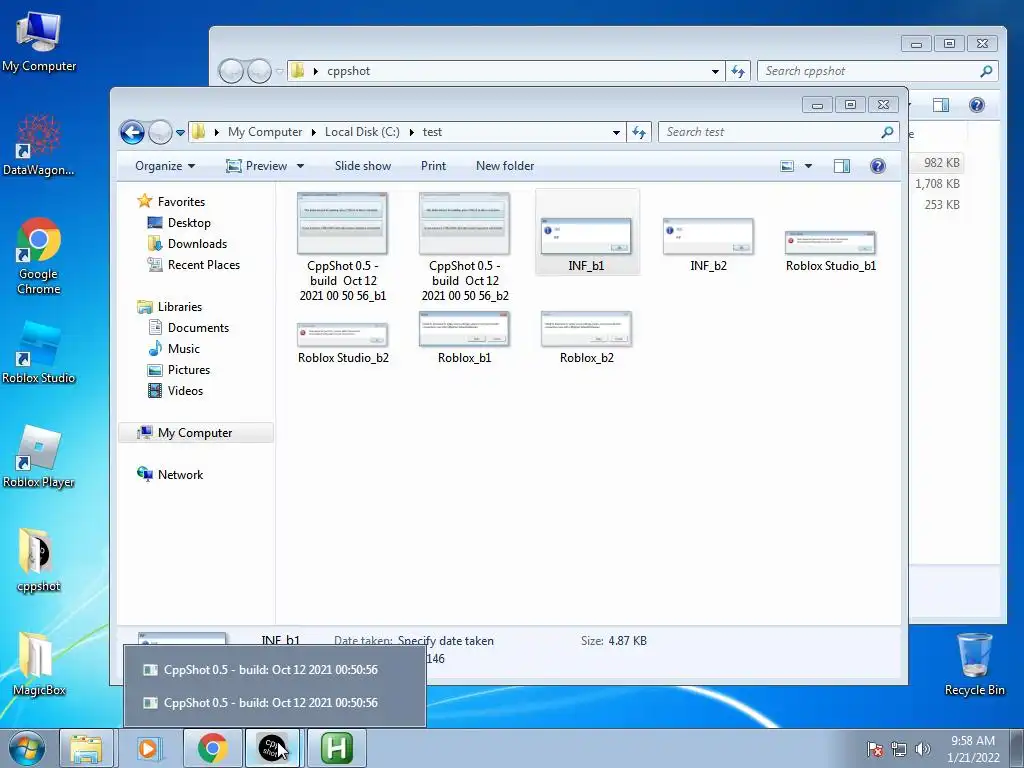Click Specify date taken in details pane
This screenshot has height=768, width=1024.
click(x=446, y=641)
